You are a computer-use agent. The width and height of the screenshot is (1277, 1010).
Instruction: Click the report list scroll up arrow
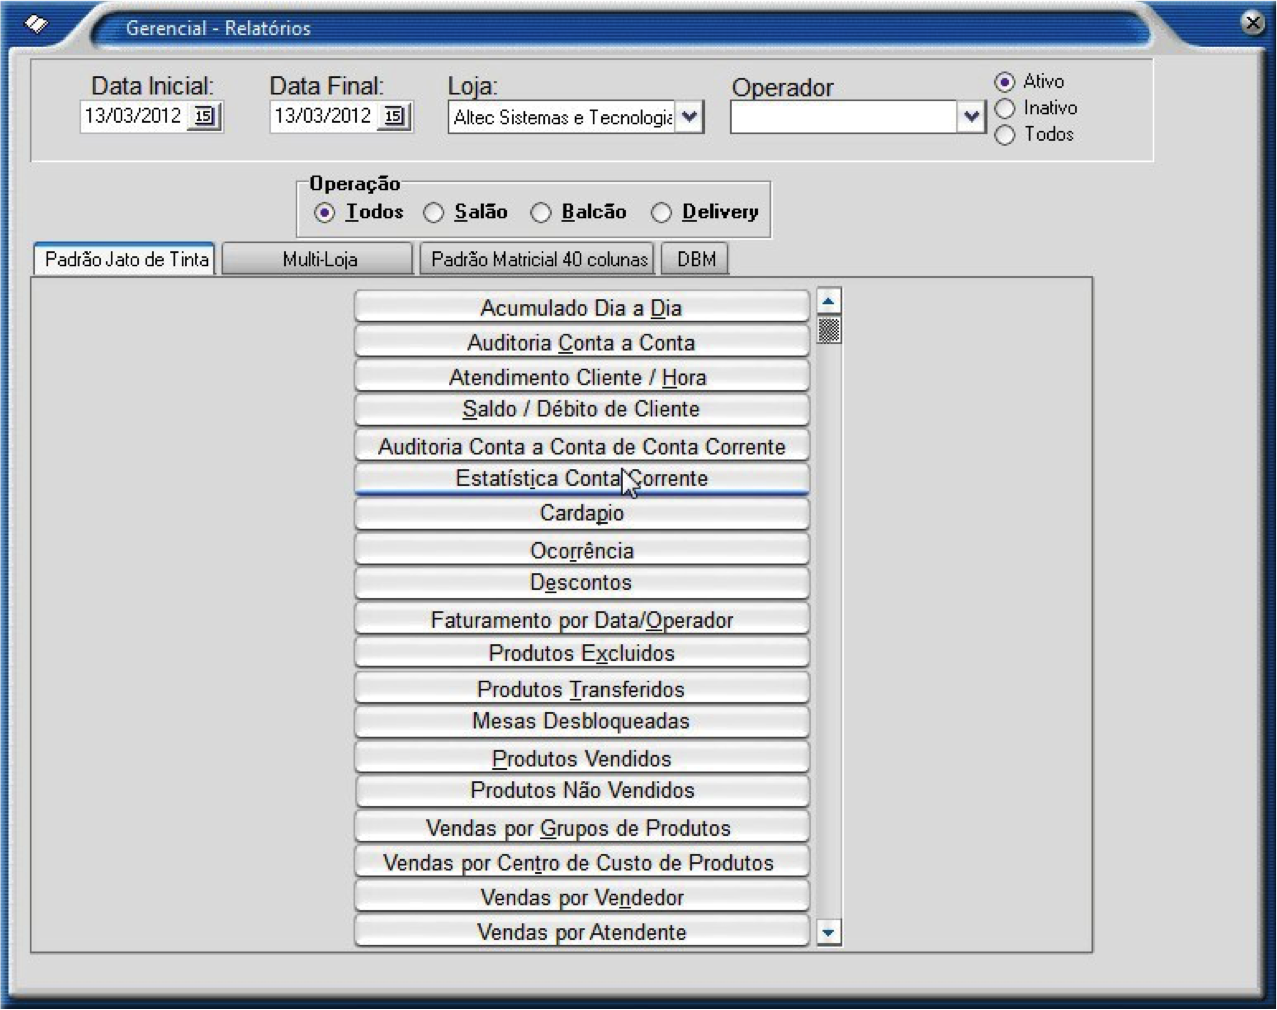pyautogui.click(x=828, y=301)
